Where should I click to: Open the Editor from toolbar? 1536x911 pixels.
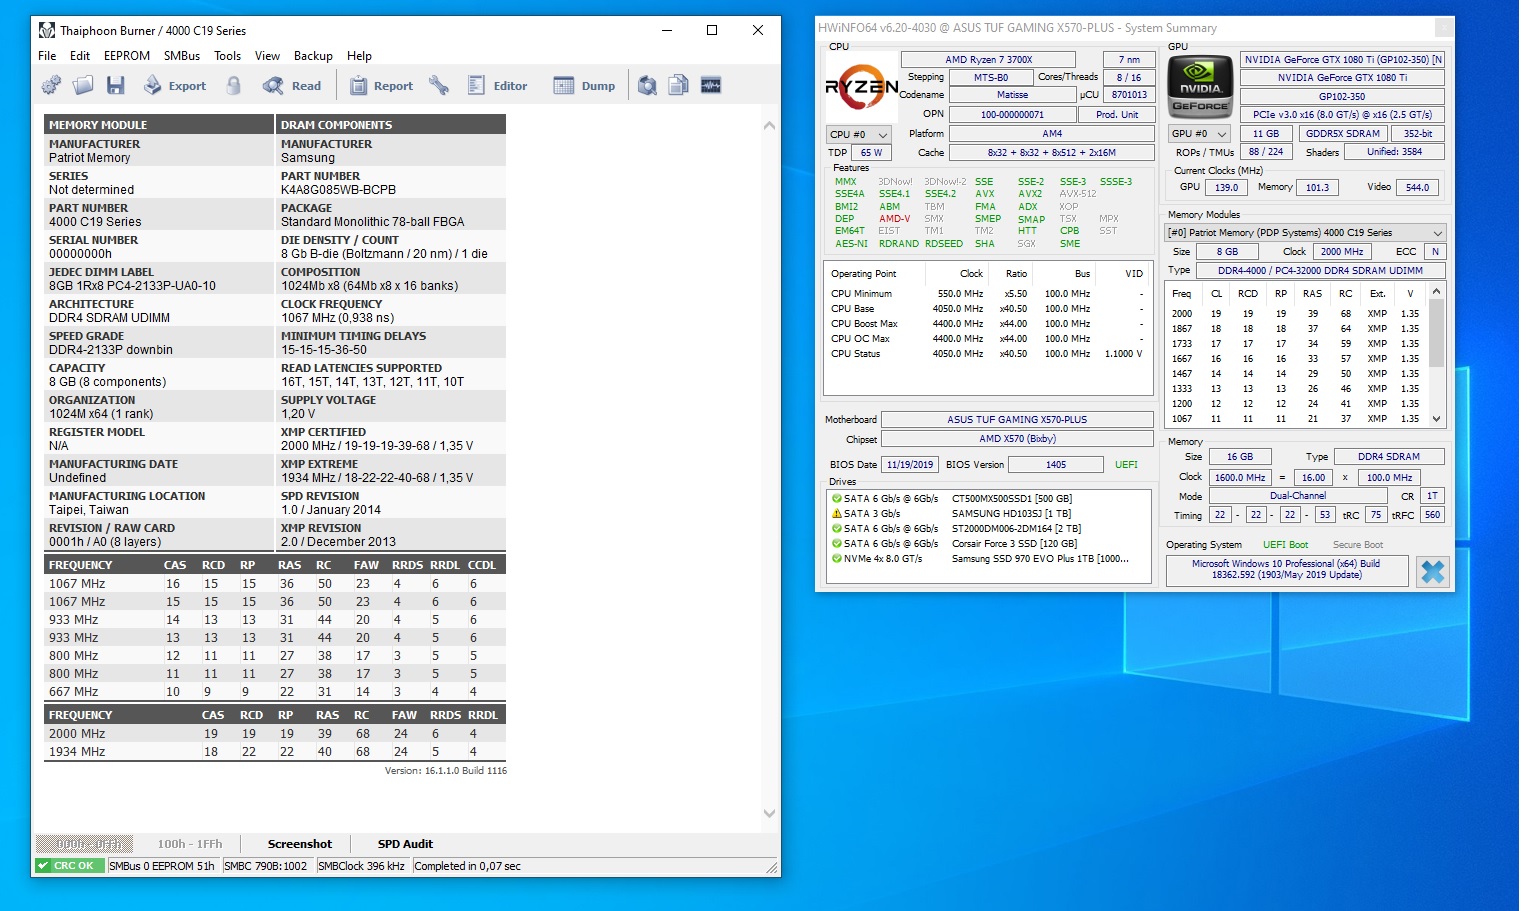tap(497, 86)
